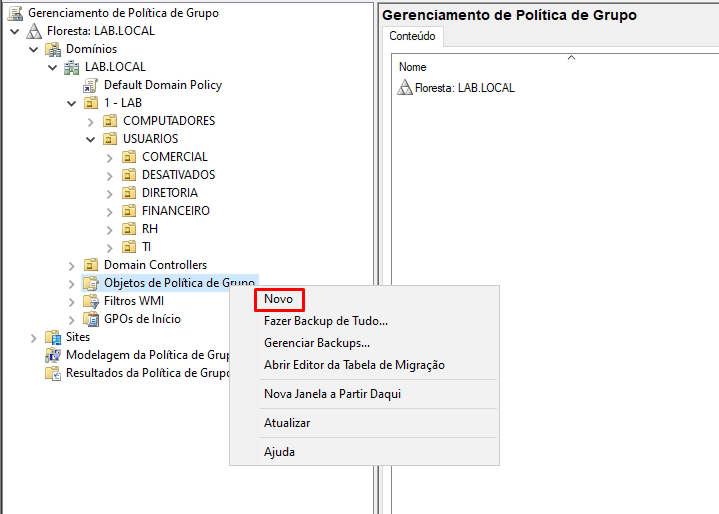Click the Gerenciamento de Política de Grupo root icon
The image size is (719, 514).
pyautogui.click(x=15, y=13)
